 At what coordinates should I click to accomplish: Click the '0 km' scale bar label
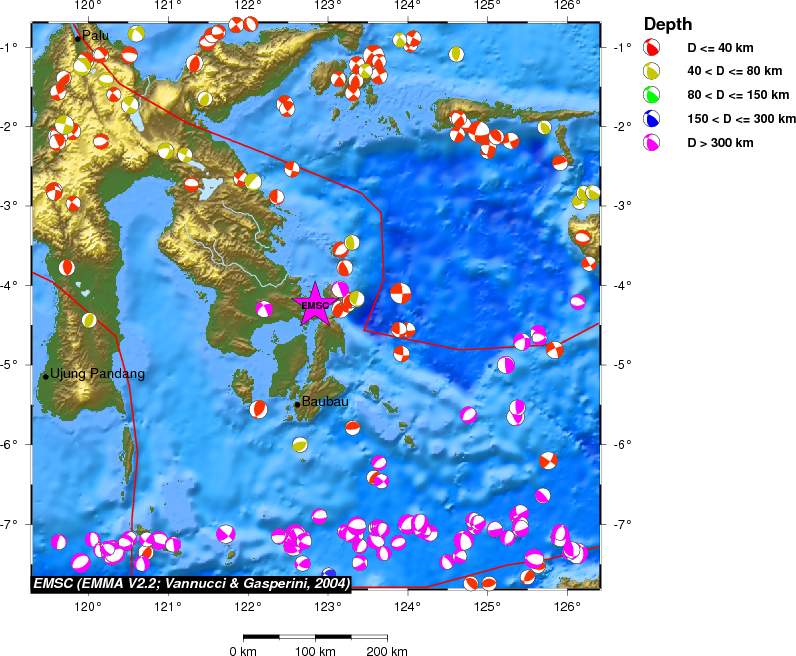point(244,651)
